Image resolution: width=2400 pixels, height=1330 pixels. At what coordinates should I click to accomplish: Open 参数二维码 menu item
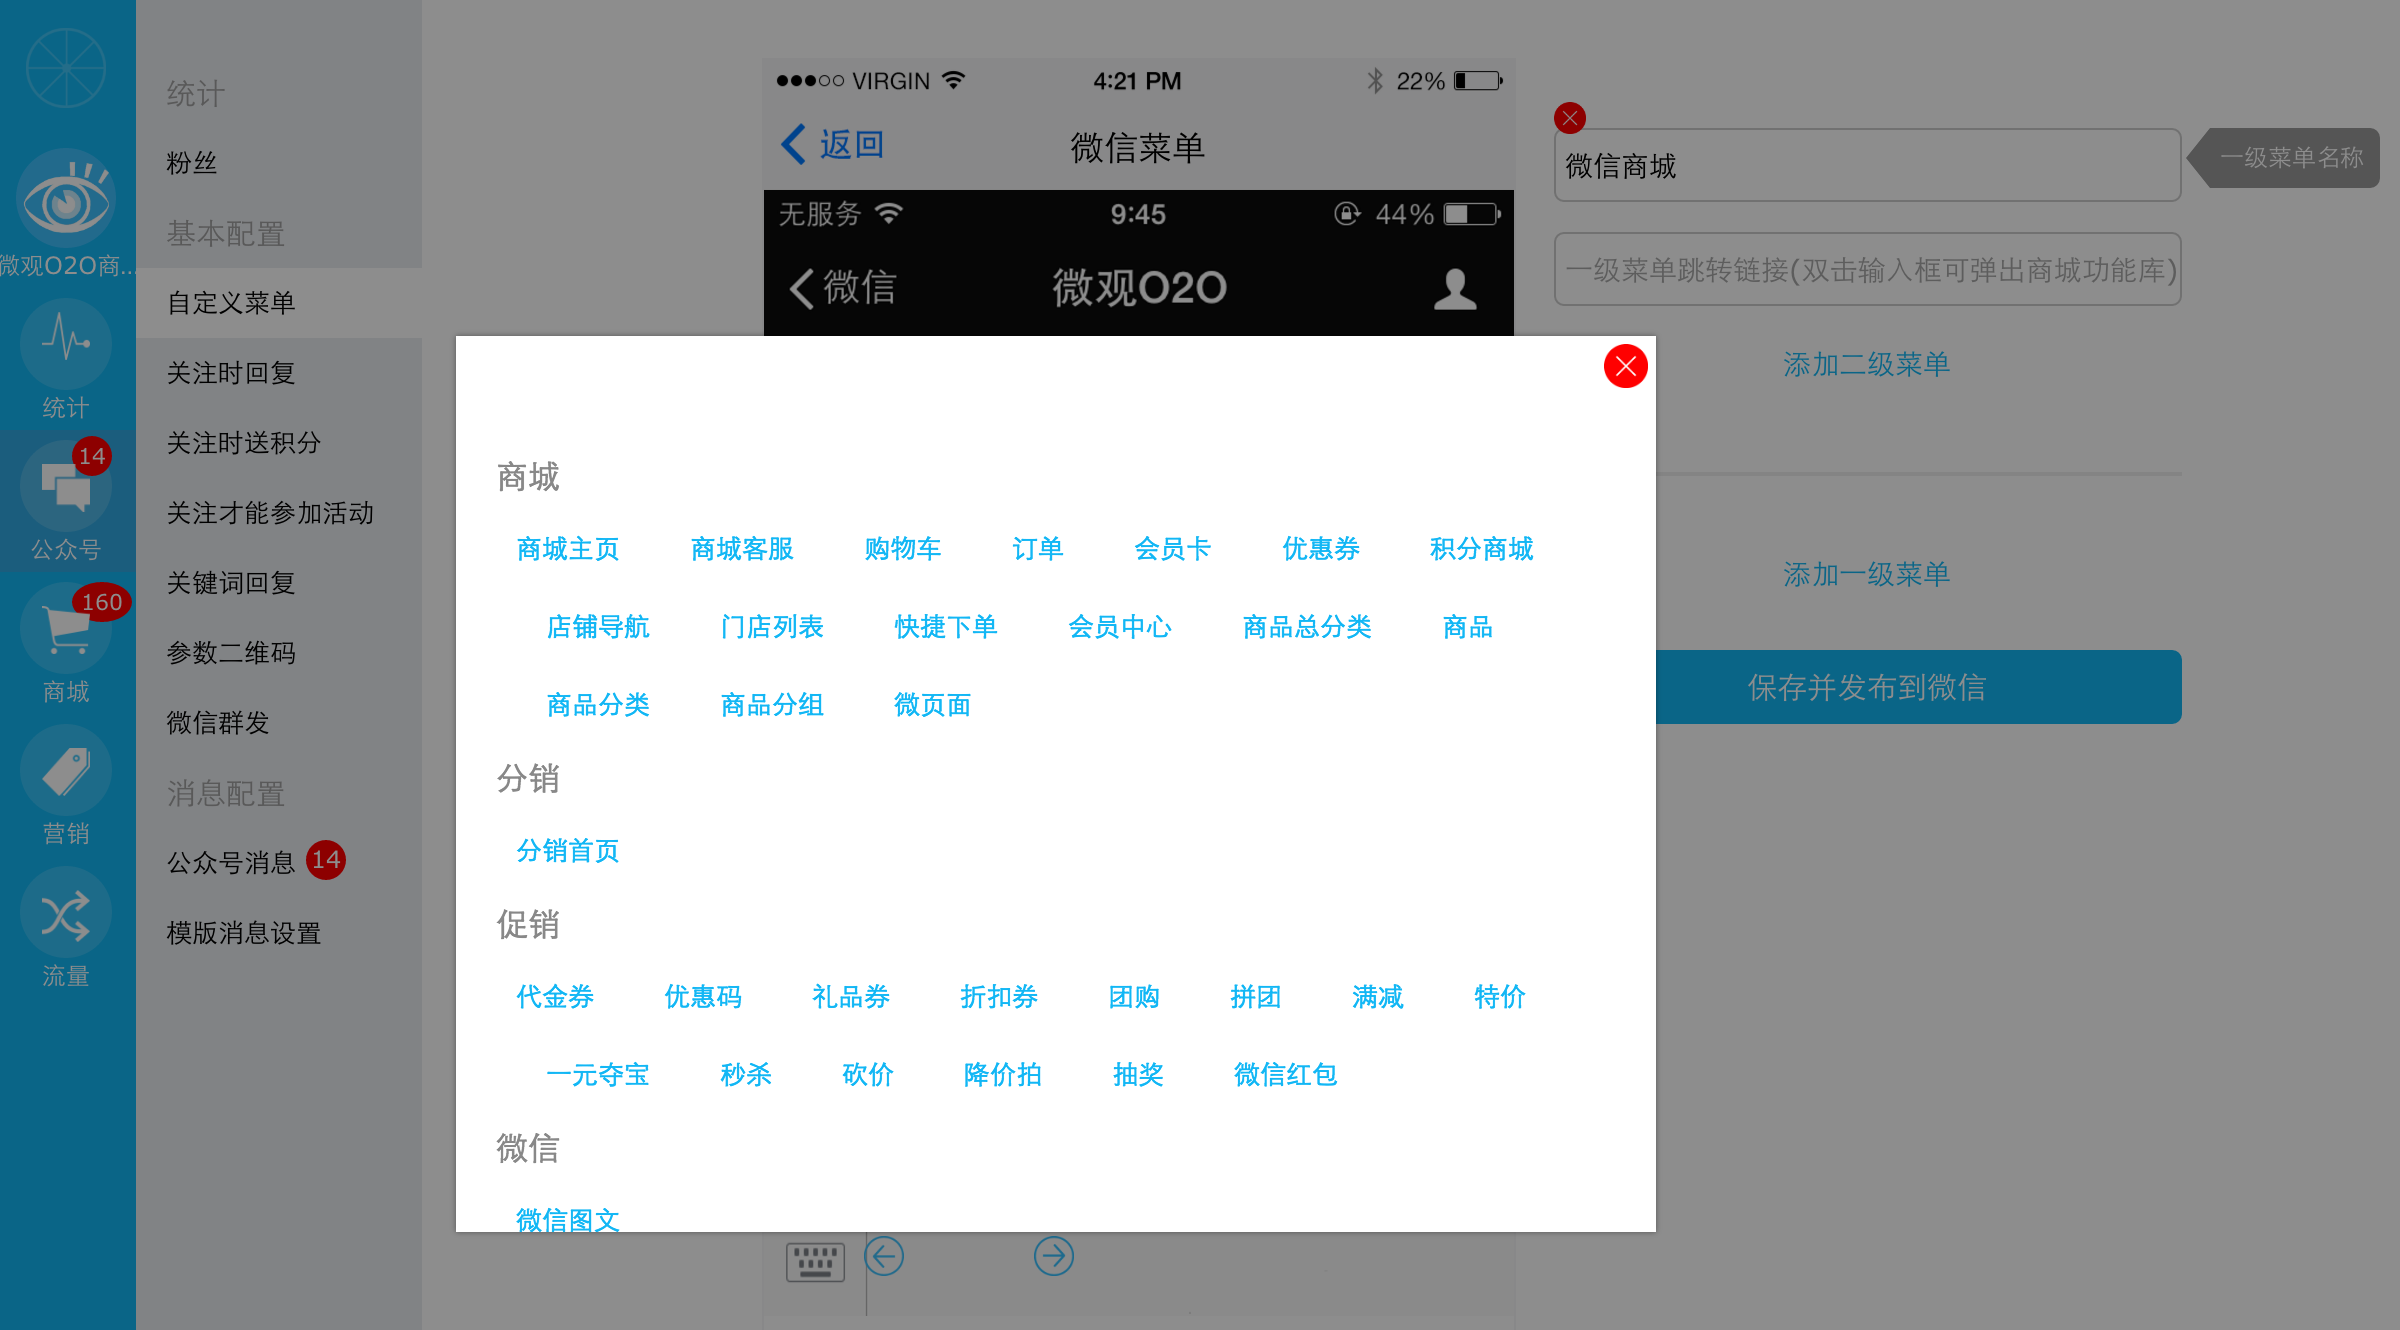coord(231,653)
